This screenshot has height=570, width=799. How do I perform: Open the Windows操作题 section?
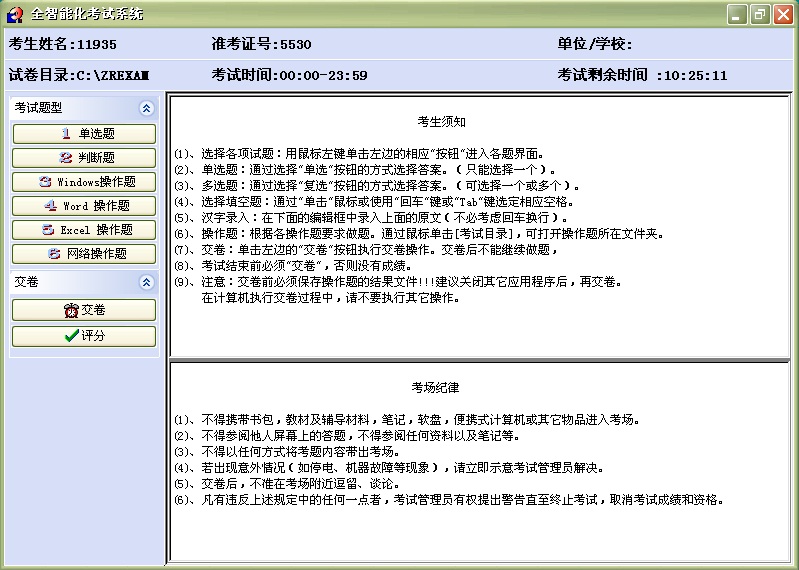84,182
